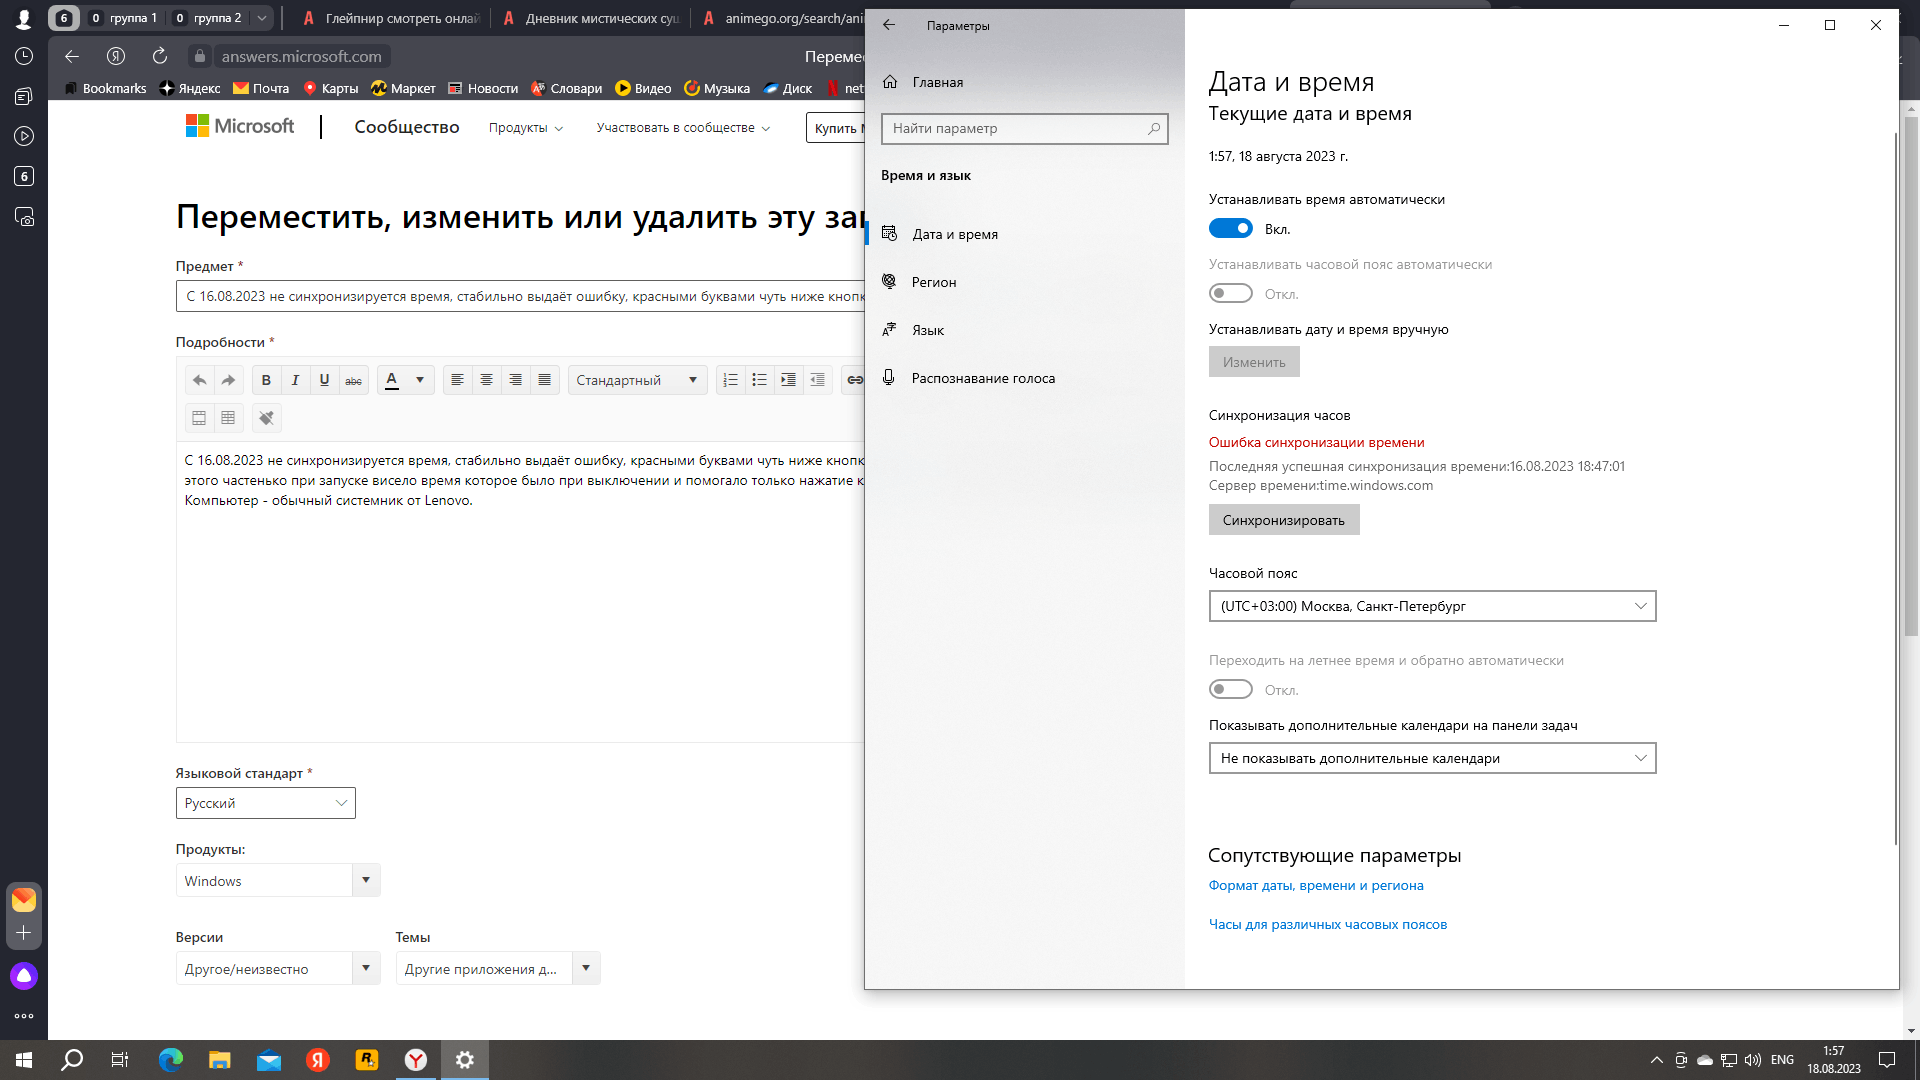
Task: Open Участвовать в сообществе menu
Action: click(683, 128)
